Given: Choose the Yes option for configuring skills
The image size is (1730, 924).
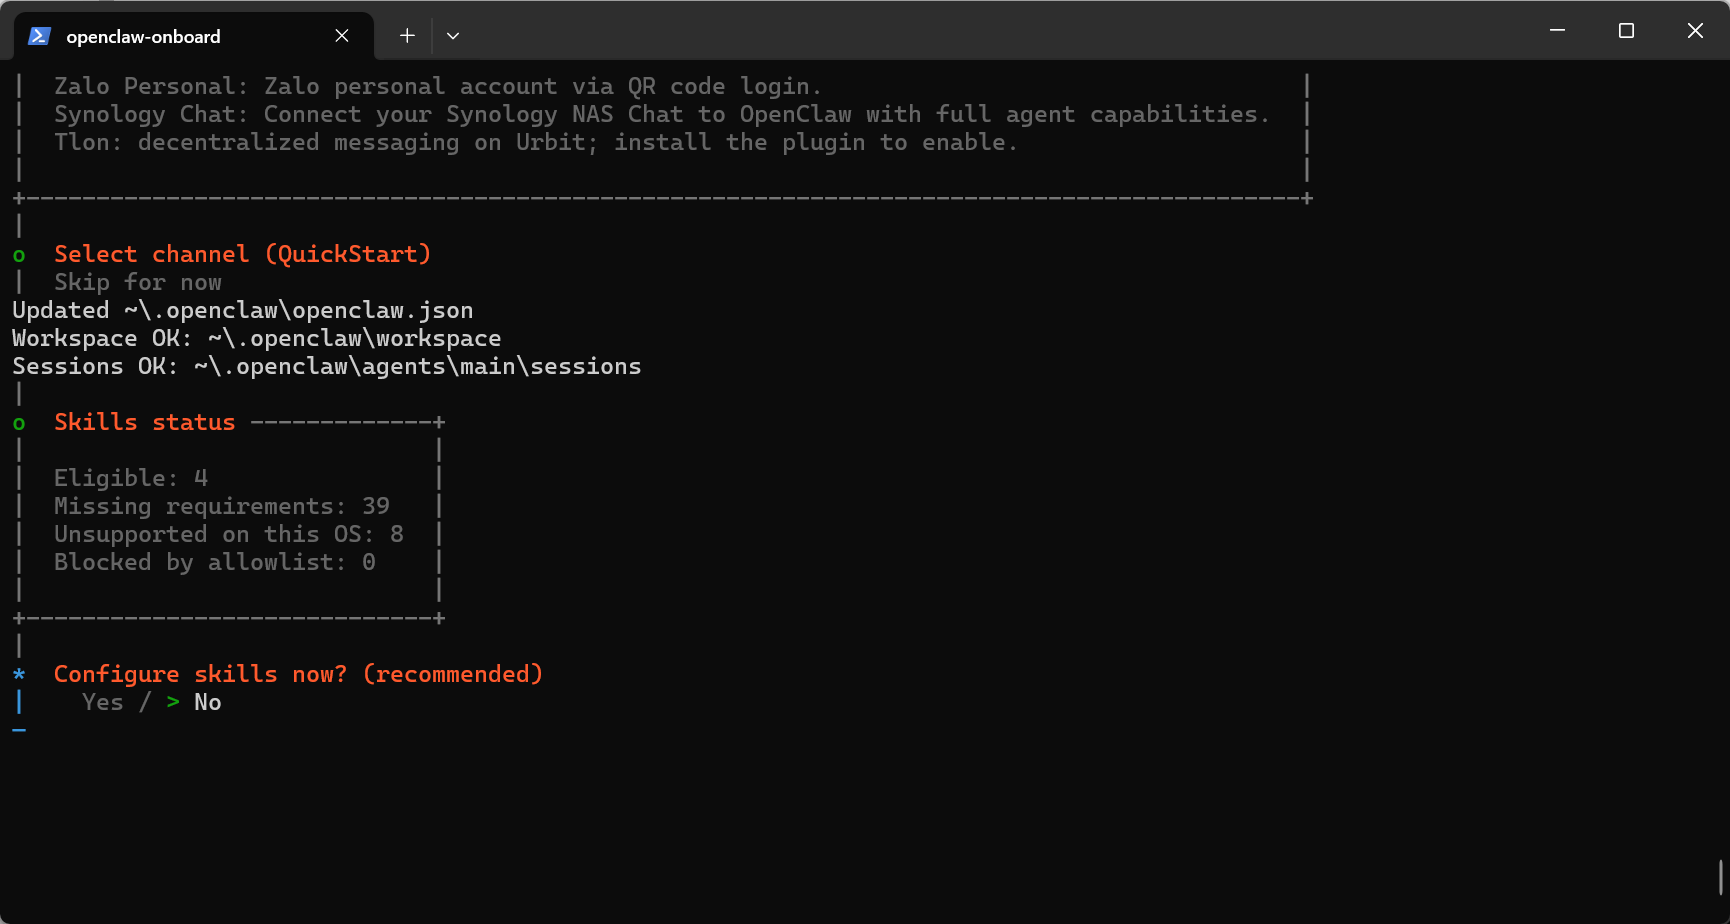Looking at the screenshot, I should pos(102,703).
